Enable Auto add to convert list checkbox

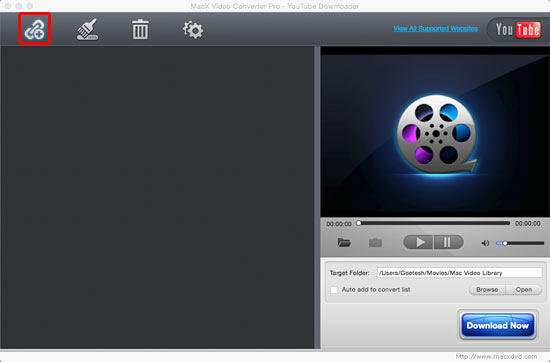coord(334,290)
